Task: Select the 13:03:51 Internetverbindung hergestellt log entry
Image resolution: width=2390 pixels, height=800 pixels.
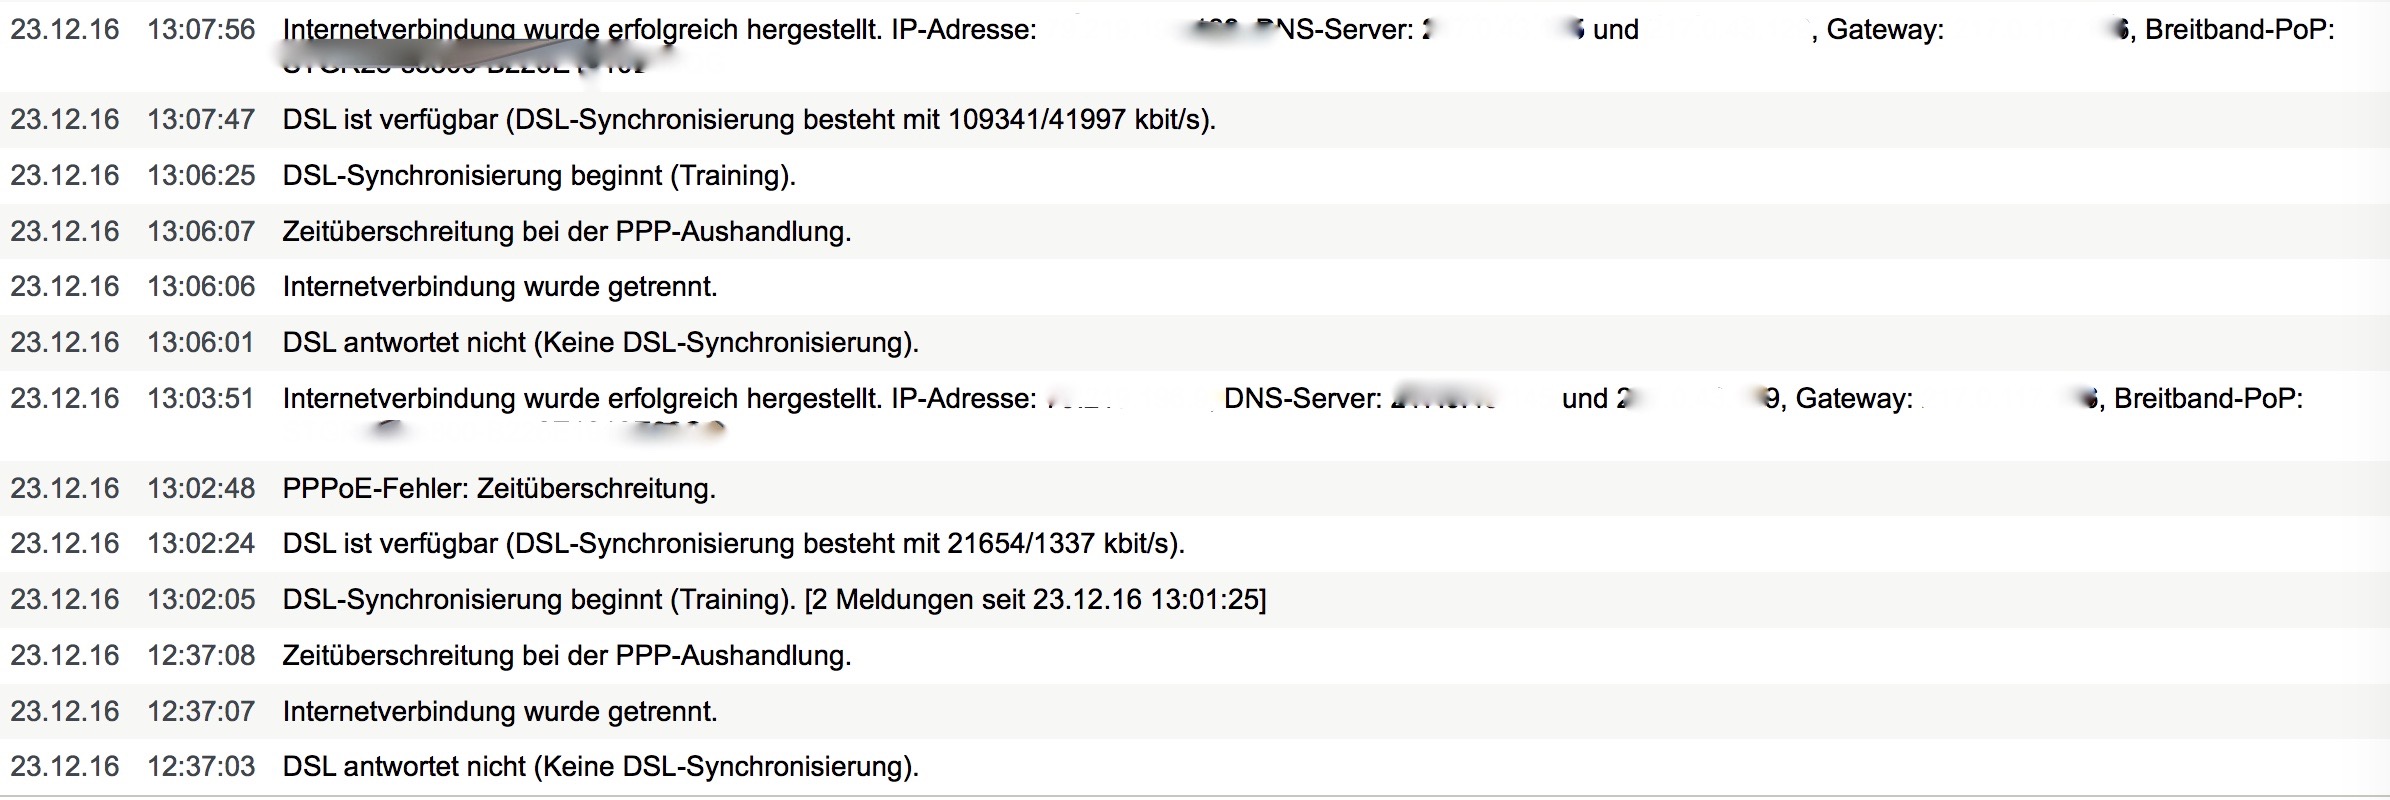Action: (x=1195, y=415)
